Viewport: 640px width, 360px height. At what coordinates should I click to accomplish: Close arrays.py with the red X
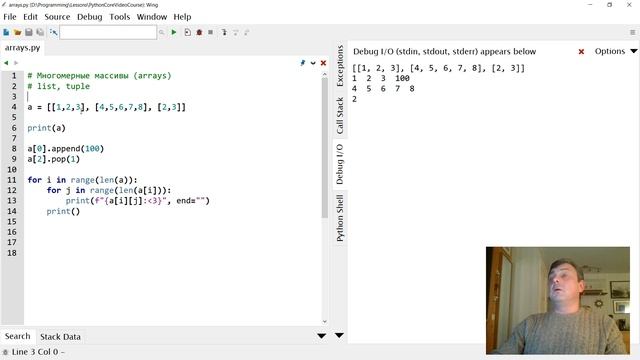(323, 63)
